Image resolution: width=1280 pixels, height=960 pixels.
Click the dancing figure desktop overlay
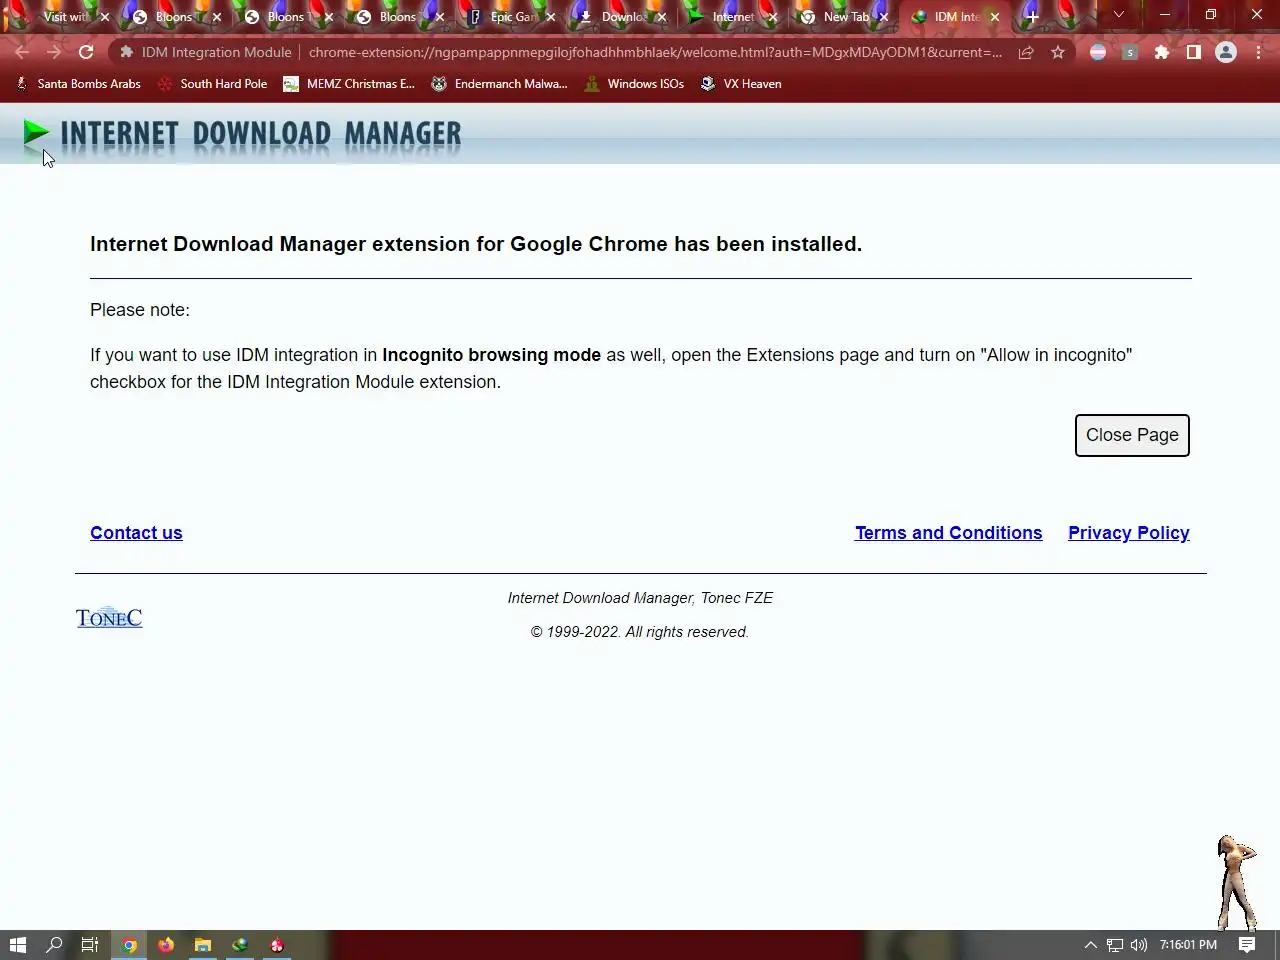coord(1237,883)
